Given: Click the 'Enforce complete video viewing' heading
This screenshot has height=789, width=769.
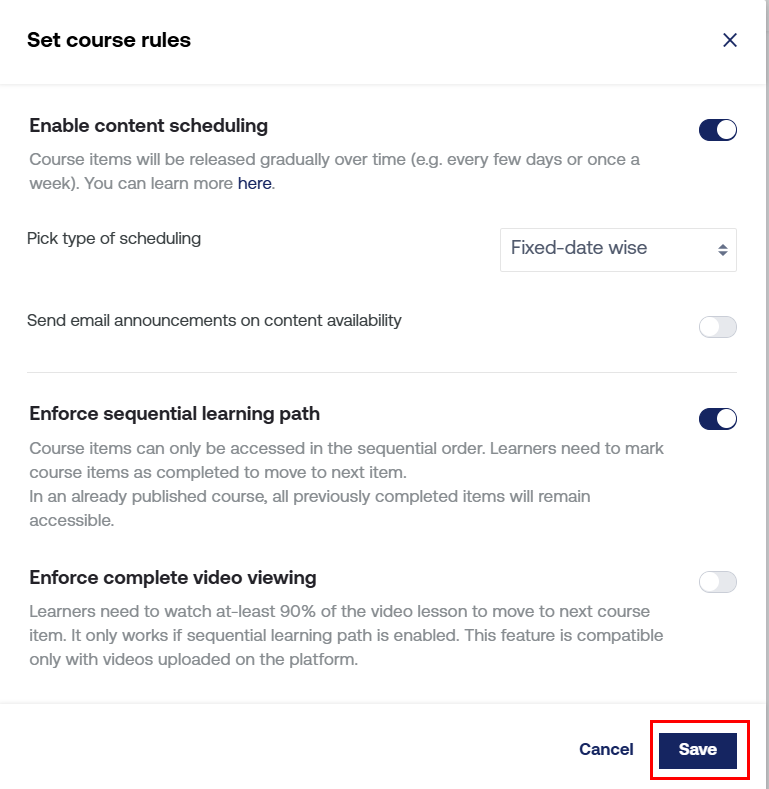Looking at the screenshot, I should point(173,577).
